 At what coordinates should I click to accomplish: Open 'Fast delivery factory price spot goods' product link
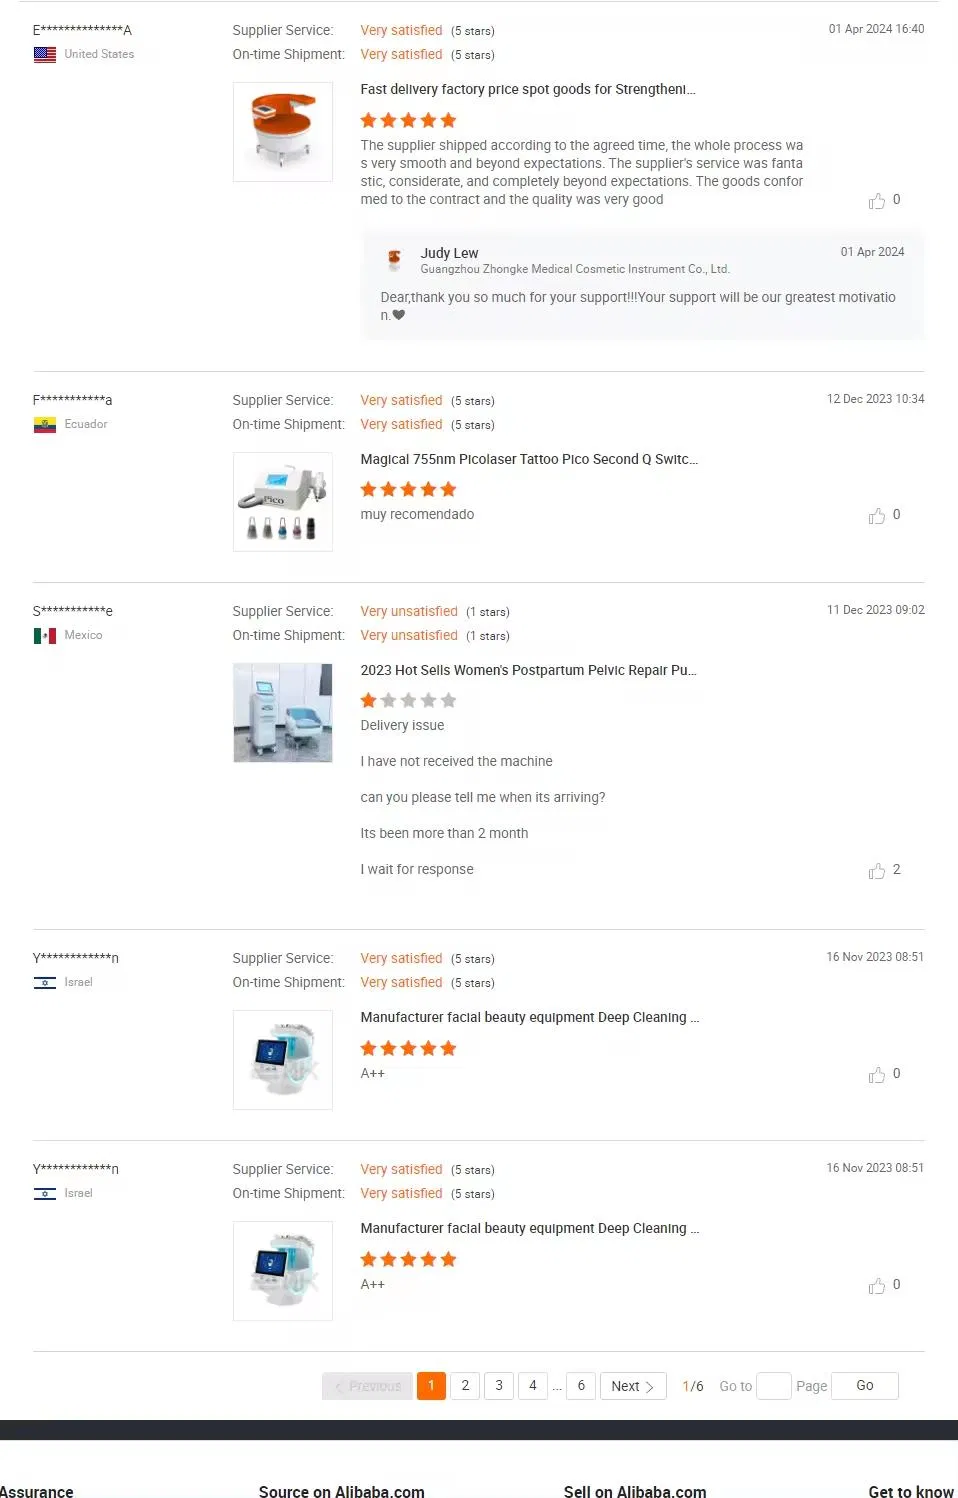tap(527, 90)
